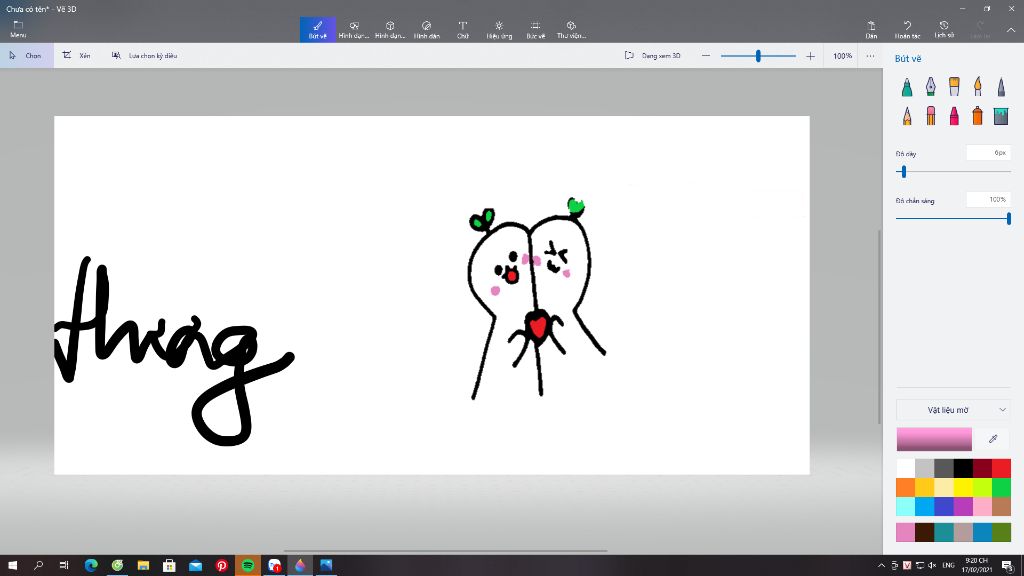Collapse the ribbon with the chevron
The image size is (1024, 576).
[x=1011, y=30]
